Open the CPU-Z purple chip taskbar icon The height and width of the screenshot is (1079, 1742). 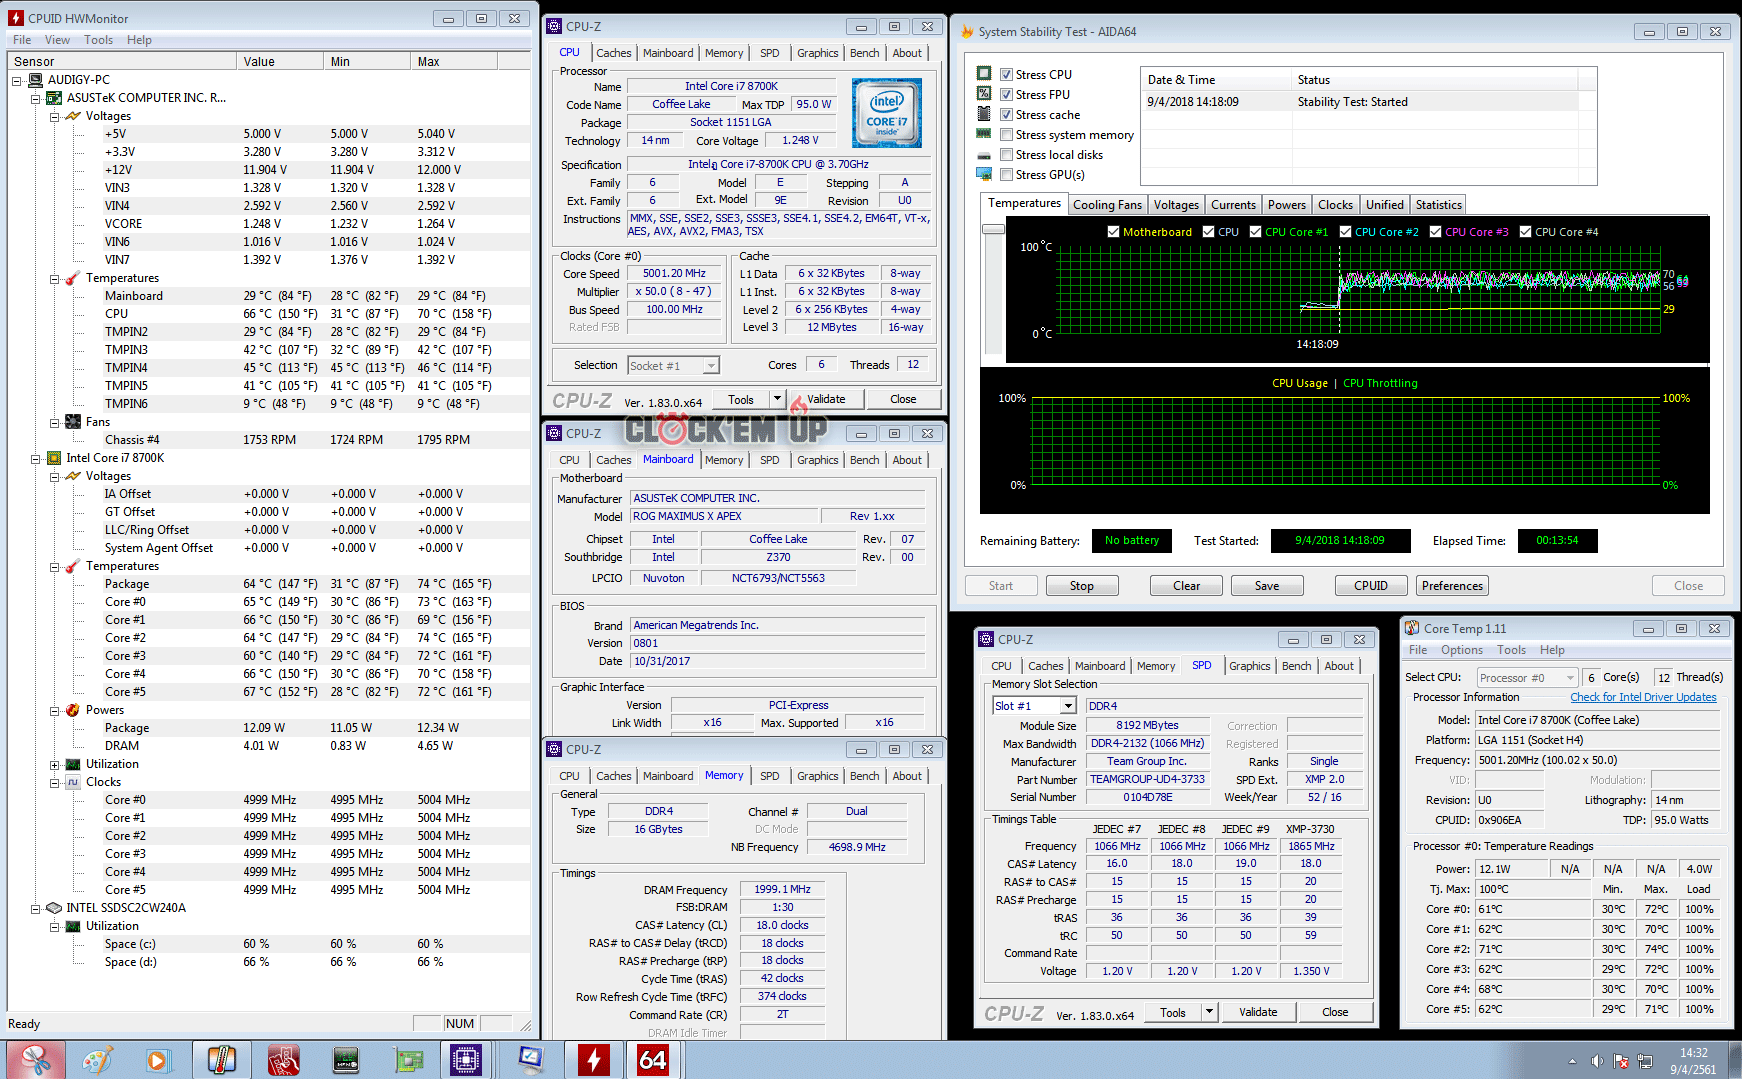click(466, 1059)
